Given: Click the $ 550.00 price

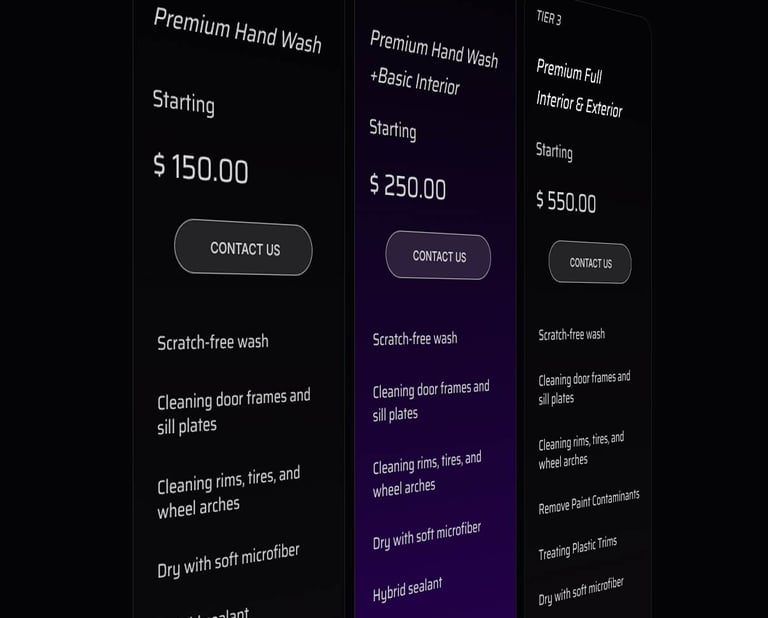Looking at the screenshot, I should (x=566, y=201).
